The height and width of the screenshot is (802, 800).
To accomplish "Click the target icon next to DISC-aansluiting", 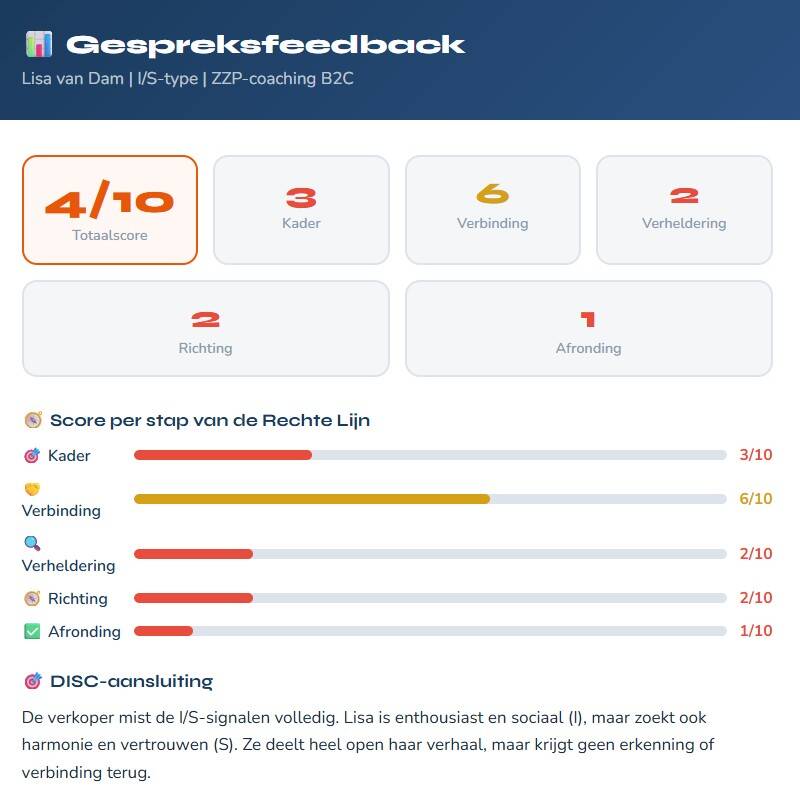I will (32, 681).
